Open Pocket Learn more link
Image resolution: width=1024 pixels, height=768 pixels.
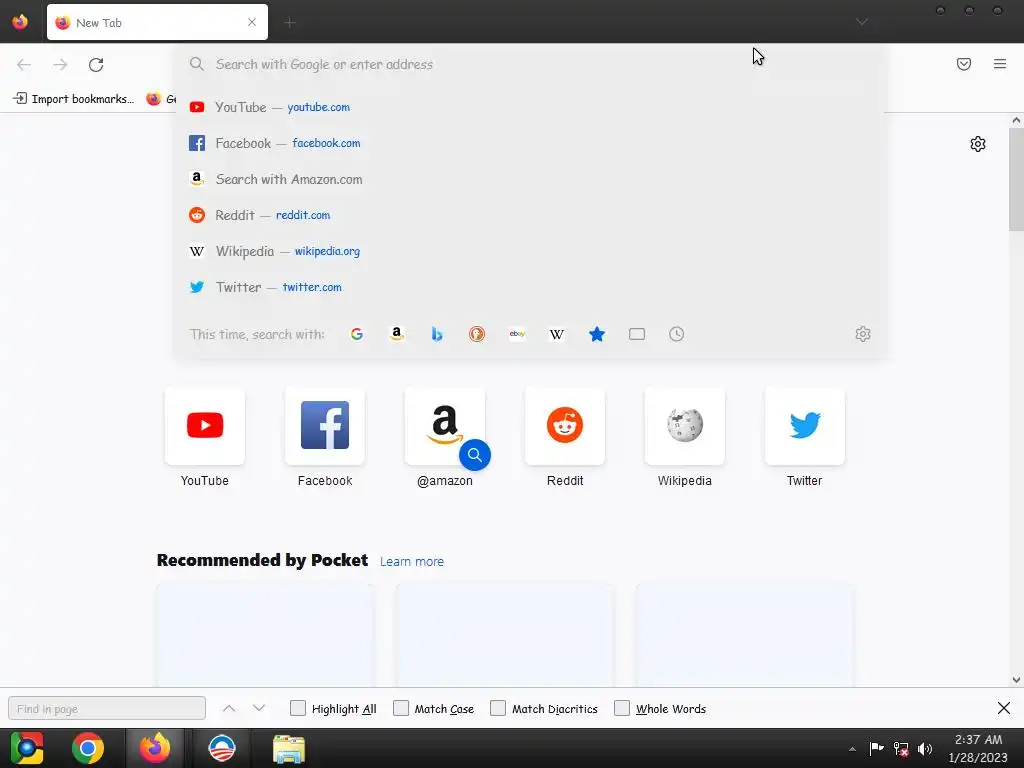tap(411, 562)
